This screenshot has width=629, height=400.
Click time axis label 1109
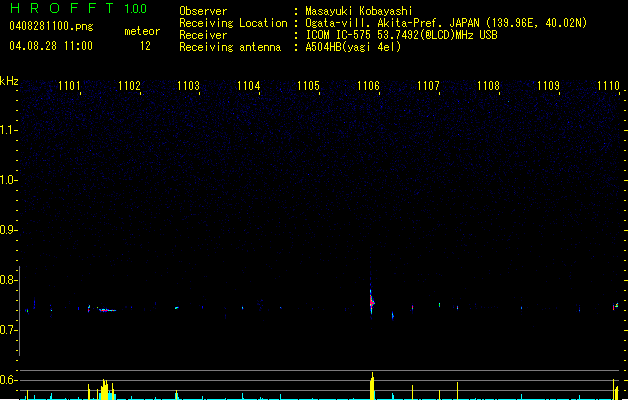click(548, 86)
